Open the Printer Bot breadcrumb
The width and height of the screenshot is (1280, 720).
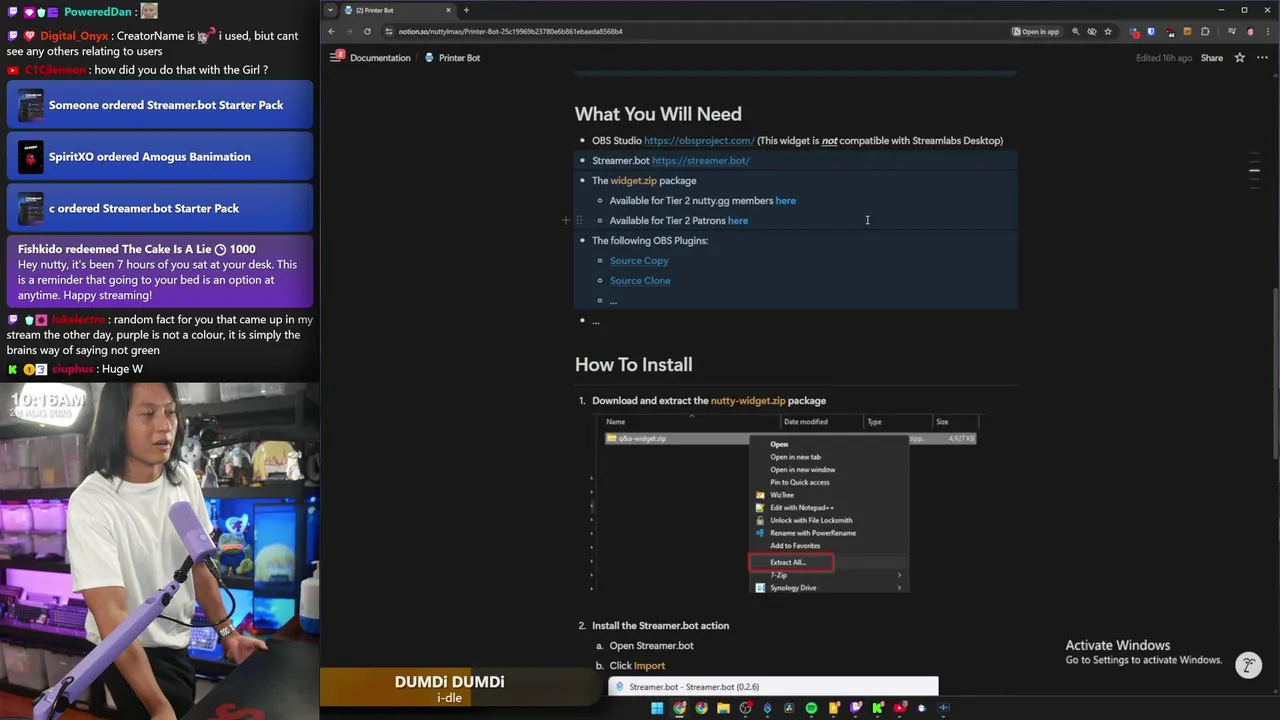click(452, 58)
